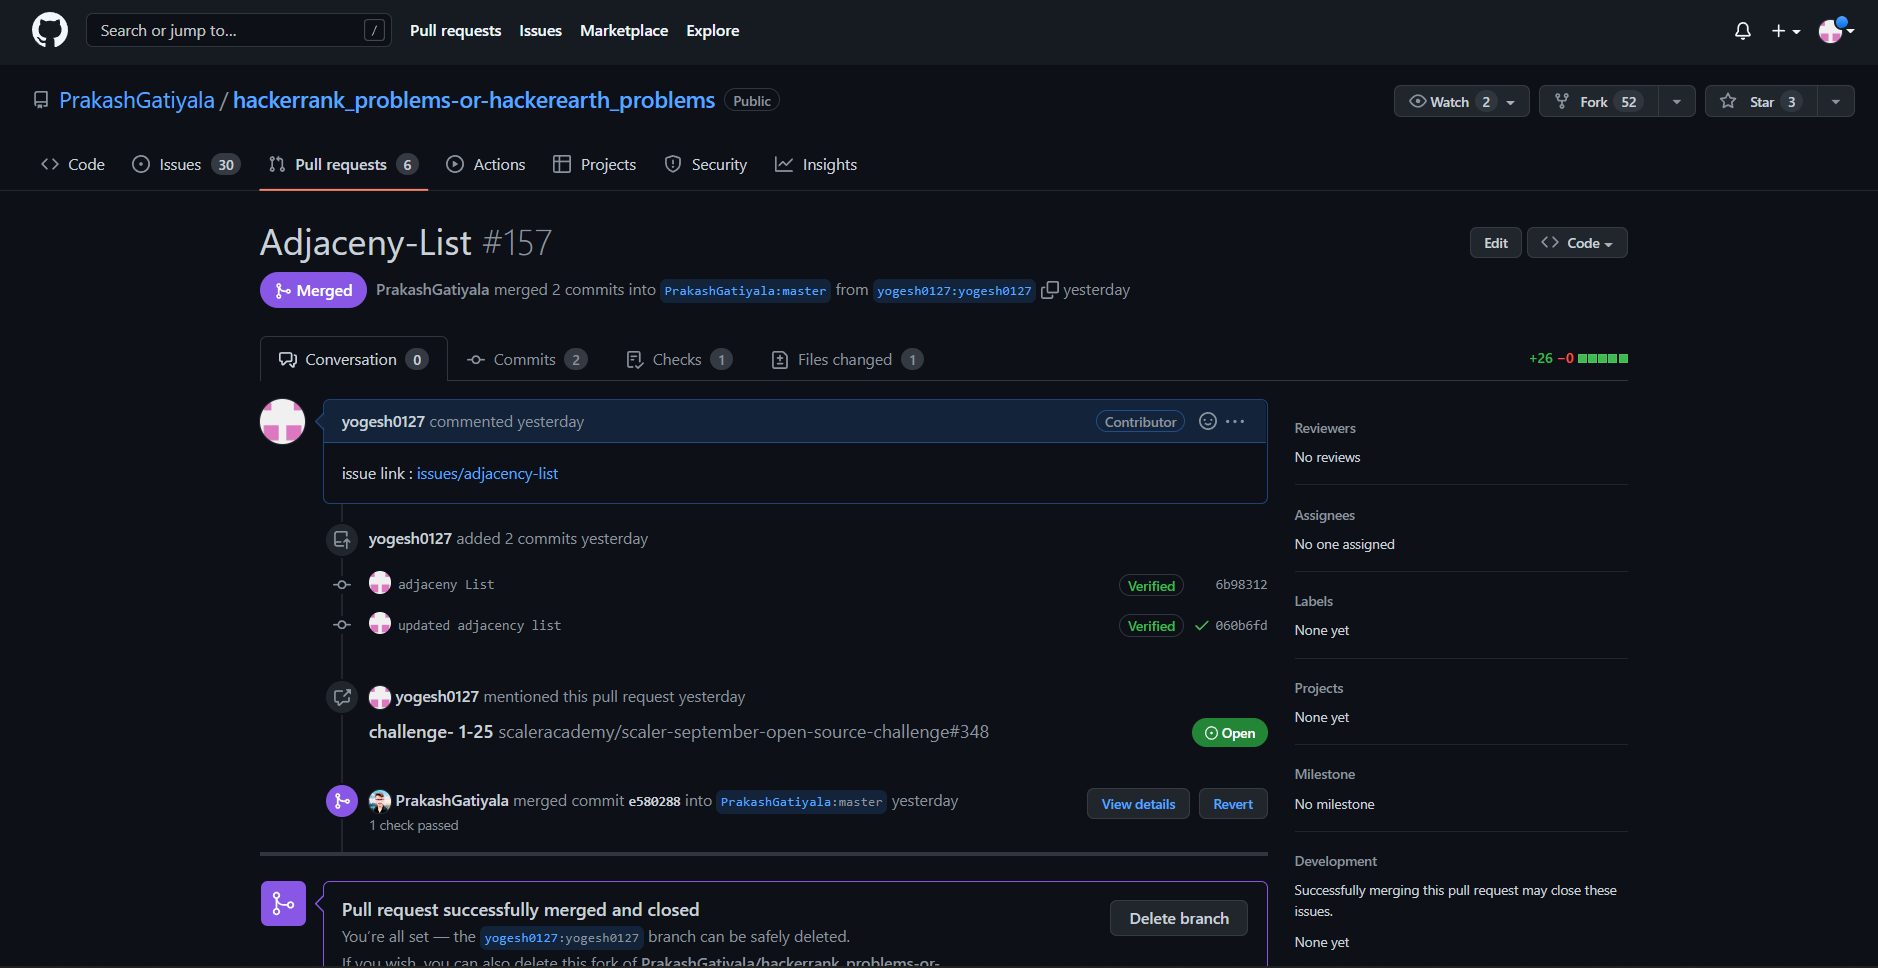The height and width of the screenshot is (968, 1878).
Task: Open the Star dropdown arrow
Action: (1835, 101)
